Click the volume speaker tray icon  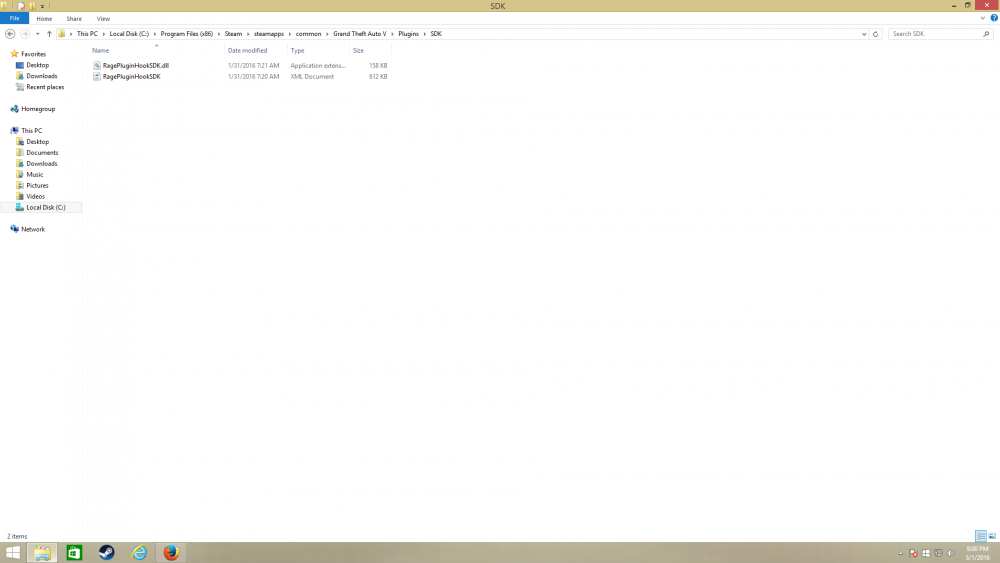tap(951, 553)
